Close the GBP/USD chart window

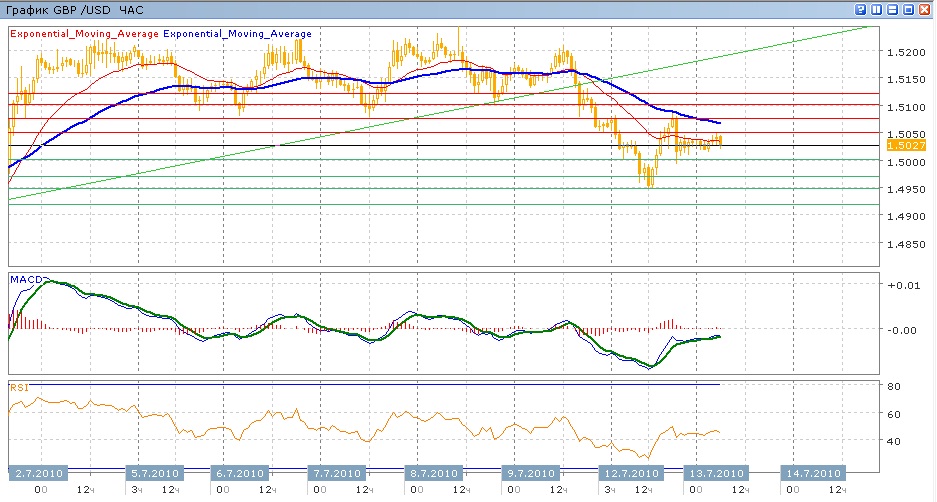pyautogui.click(x=925, y=9)
